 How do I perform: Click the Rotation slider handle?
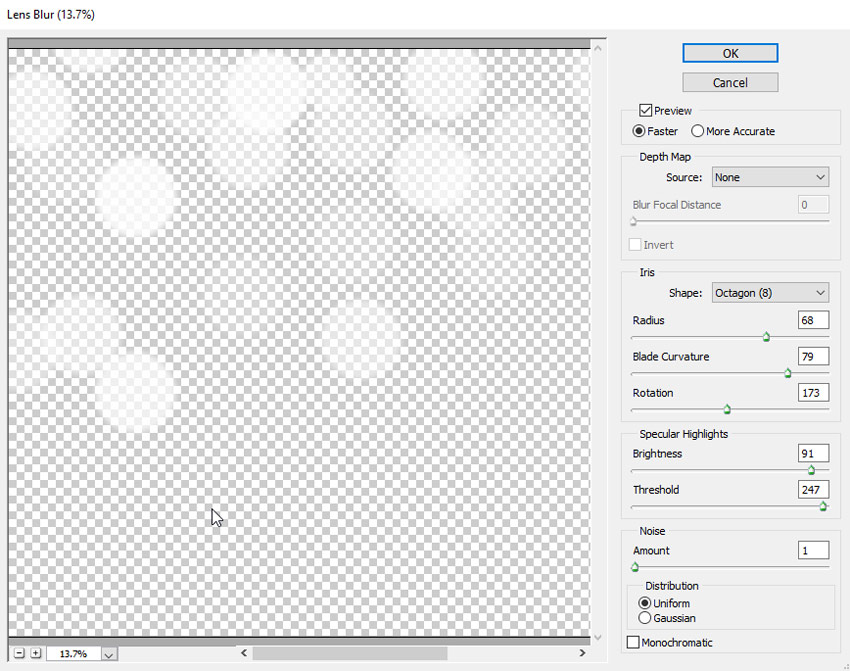click(x=727, y=409)
